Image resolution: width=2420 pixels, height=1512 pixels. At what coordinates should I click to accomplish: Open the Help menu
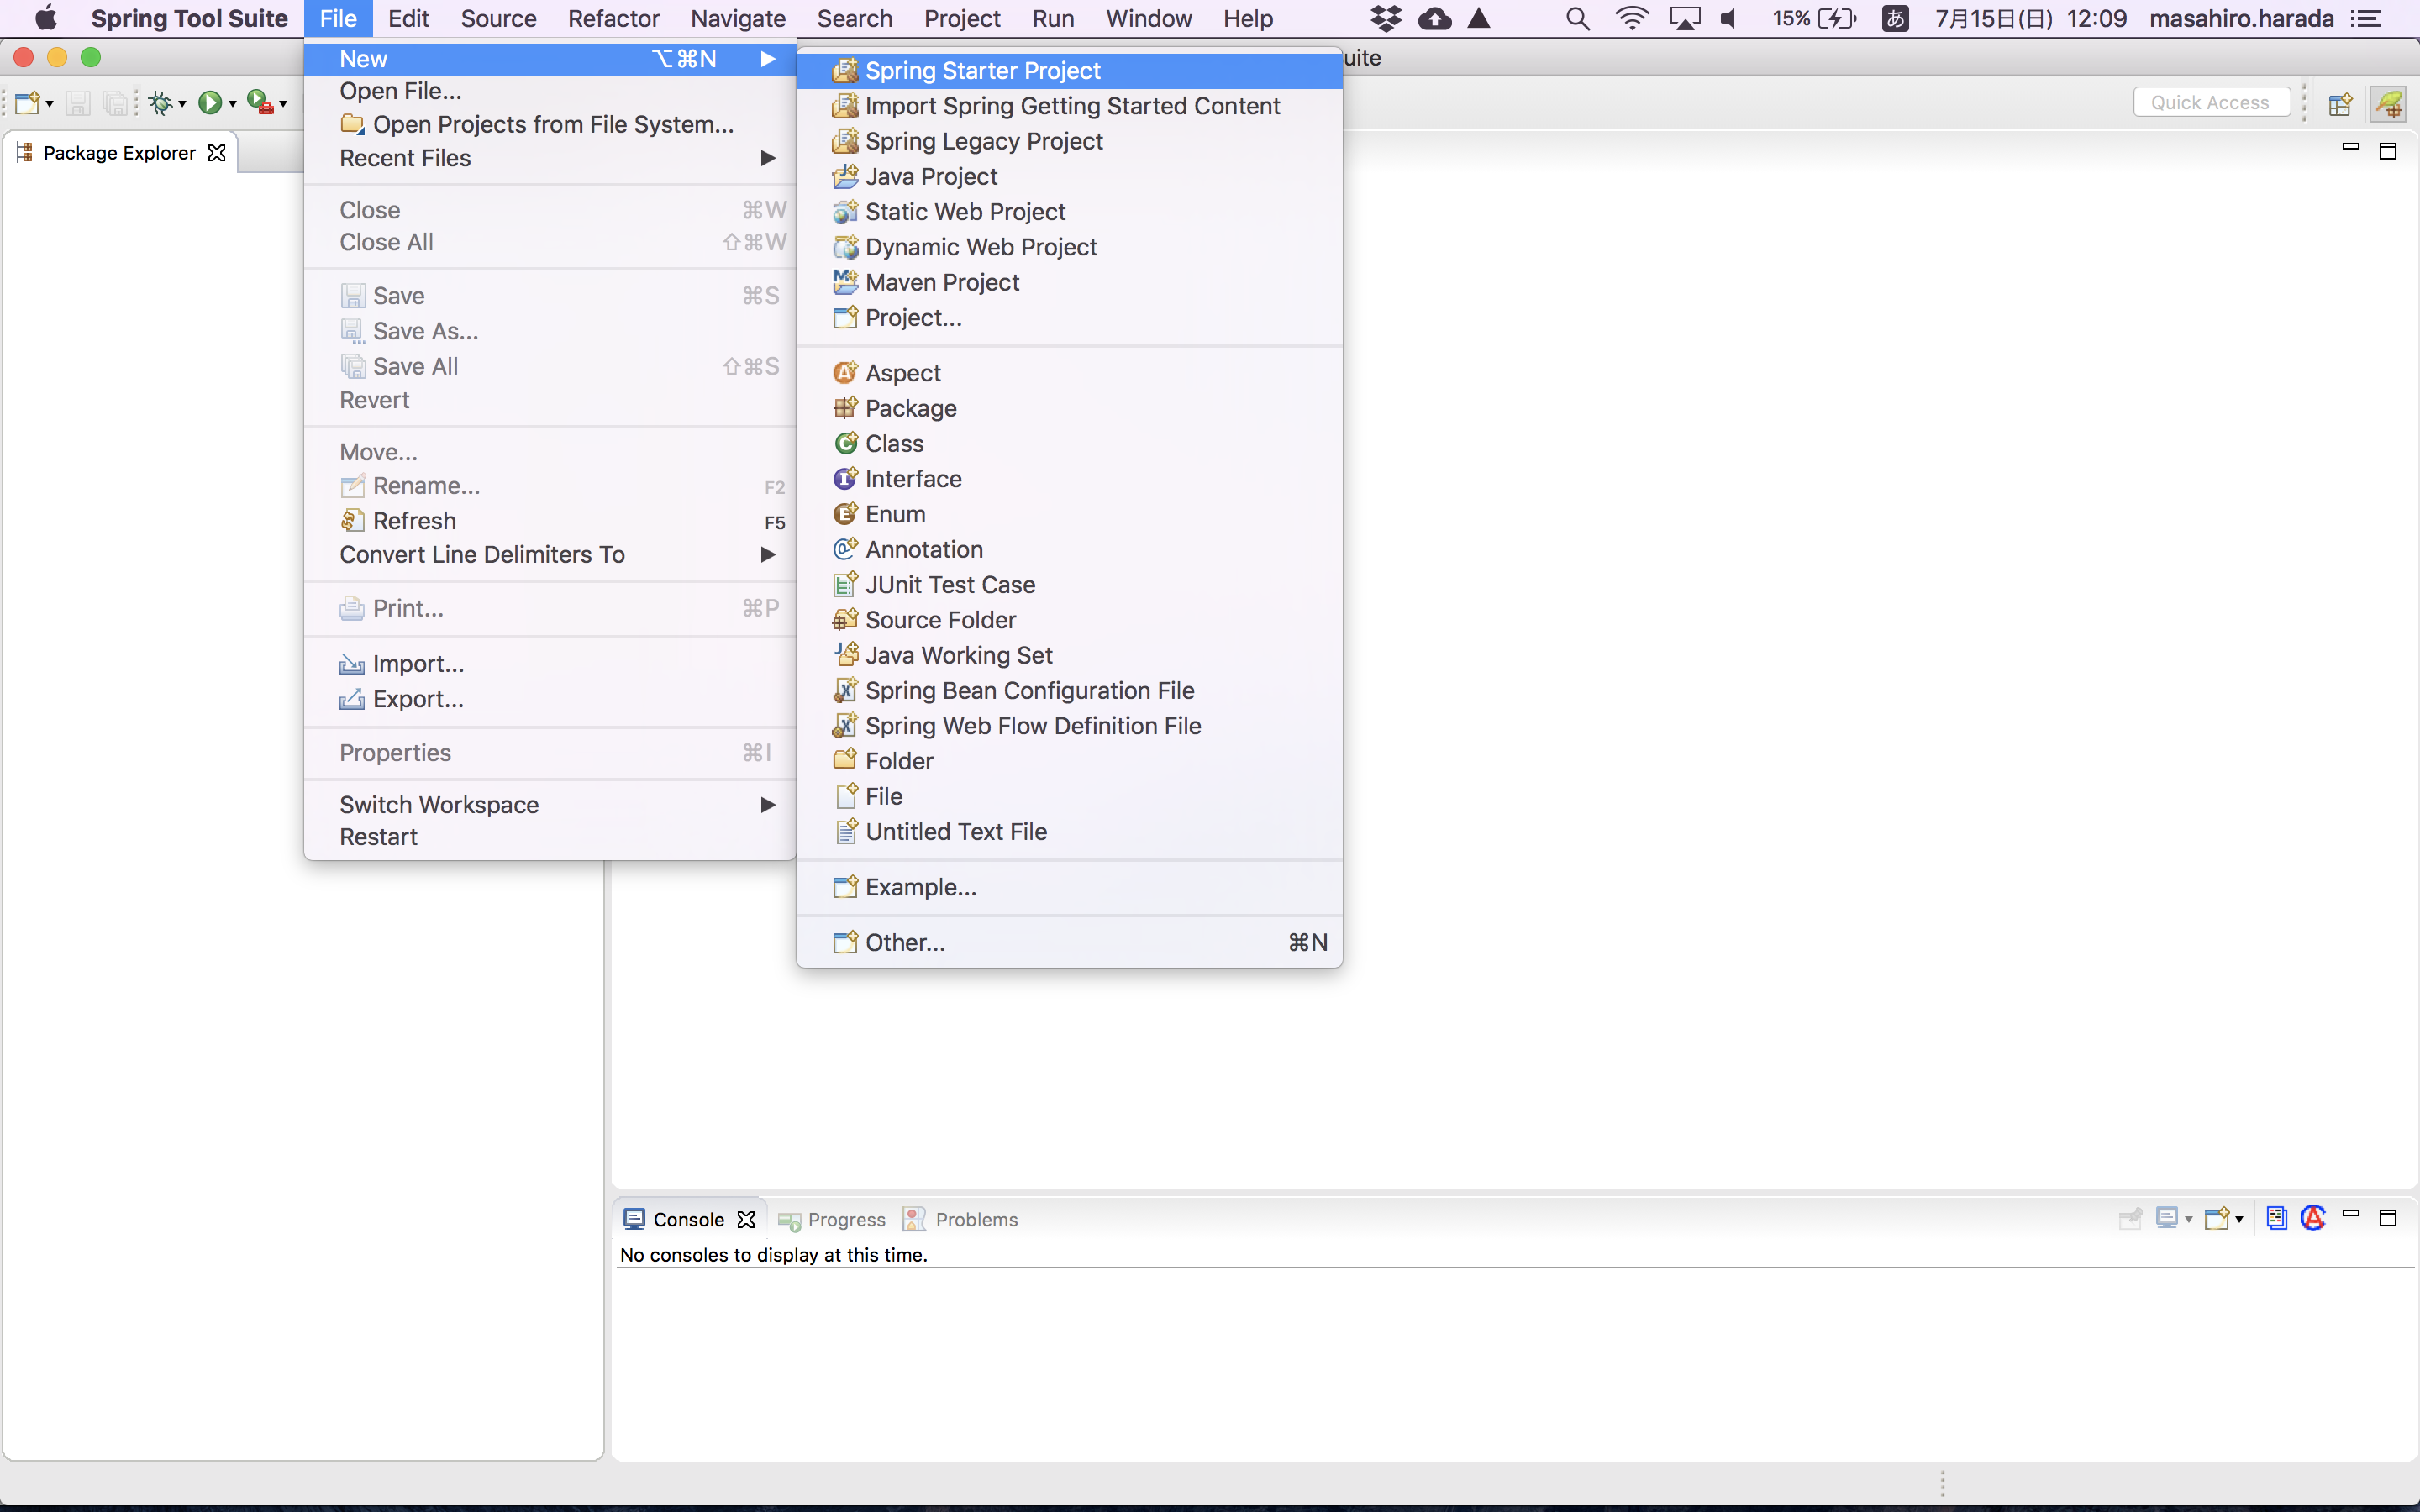[1248, 19]
